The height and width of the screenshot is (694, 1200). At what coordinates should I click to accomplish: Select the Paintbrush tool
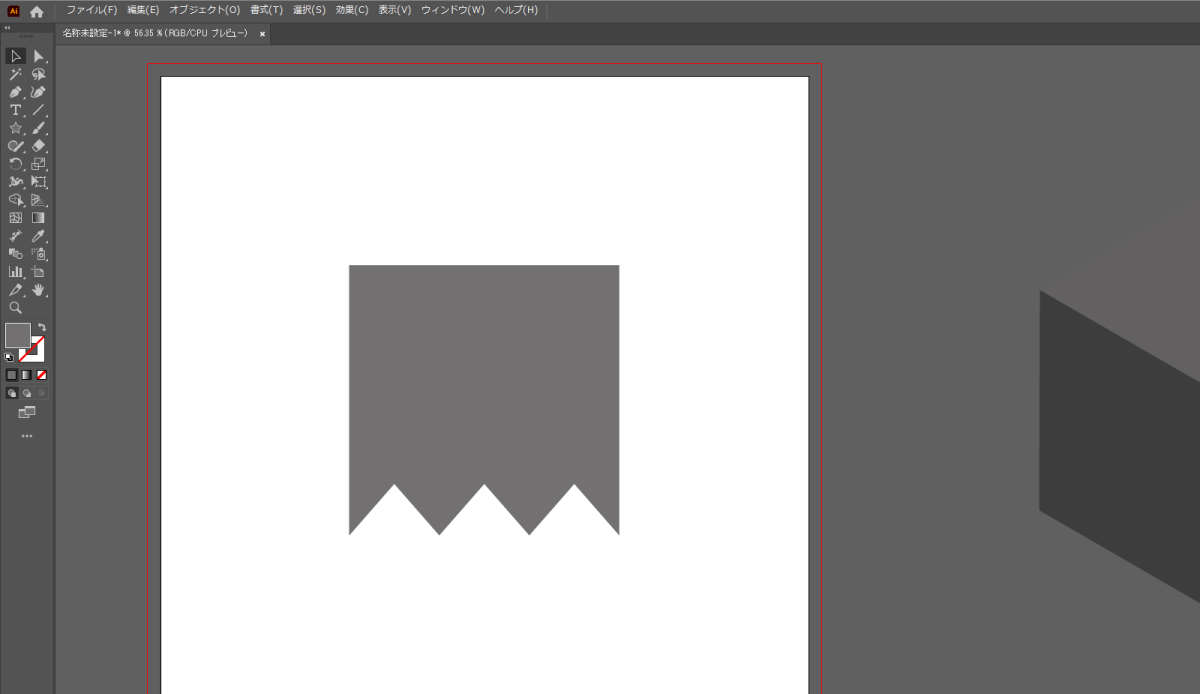point(39,128)
